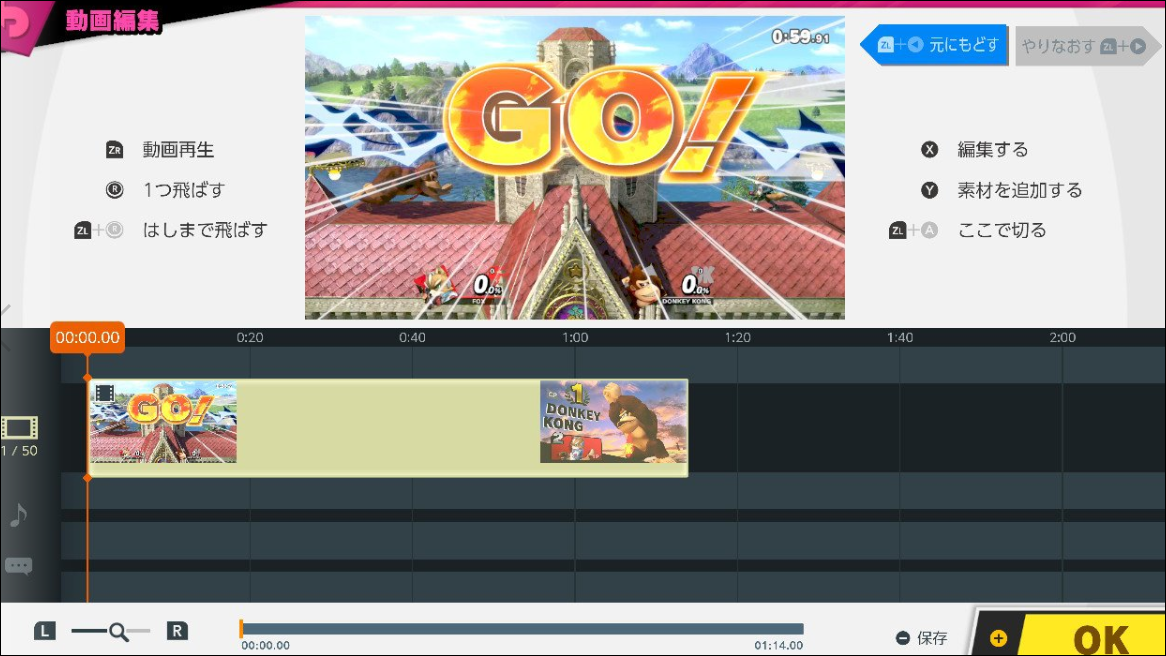
Task: Click the orange 00:00.00 playhead marker
Action: click(87, 338)
